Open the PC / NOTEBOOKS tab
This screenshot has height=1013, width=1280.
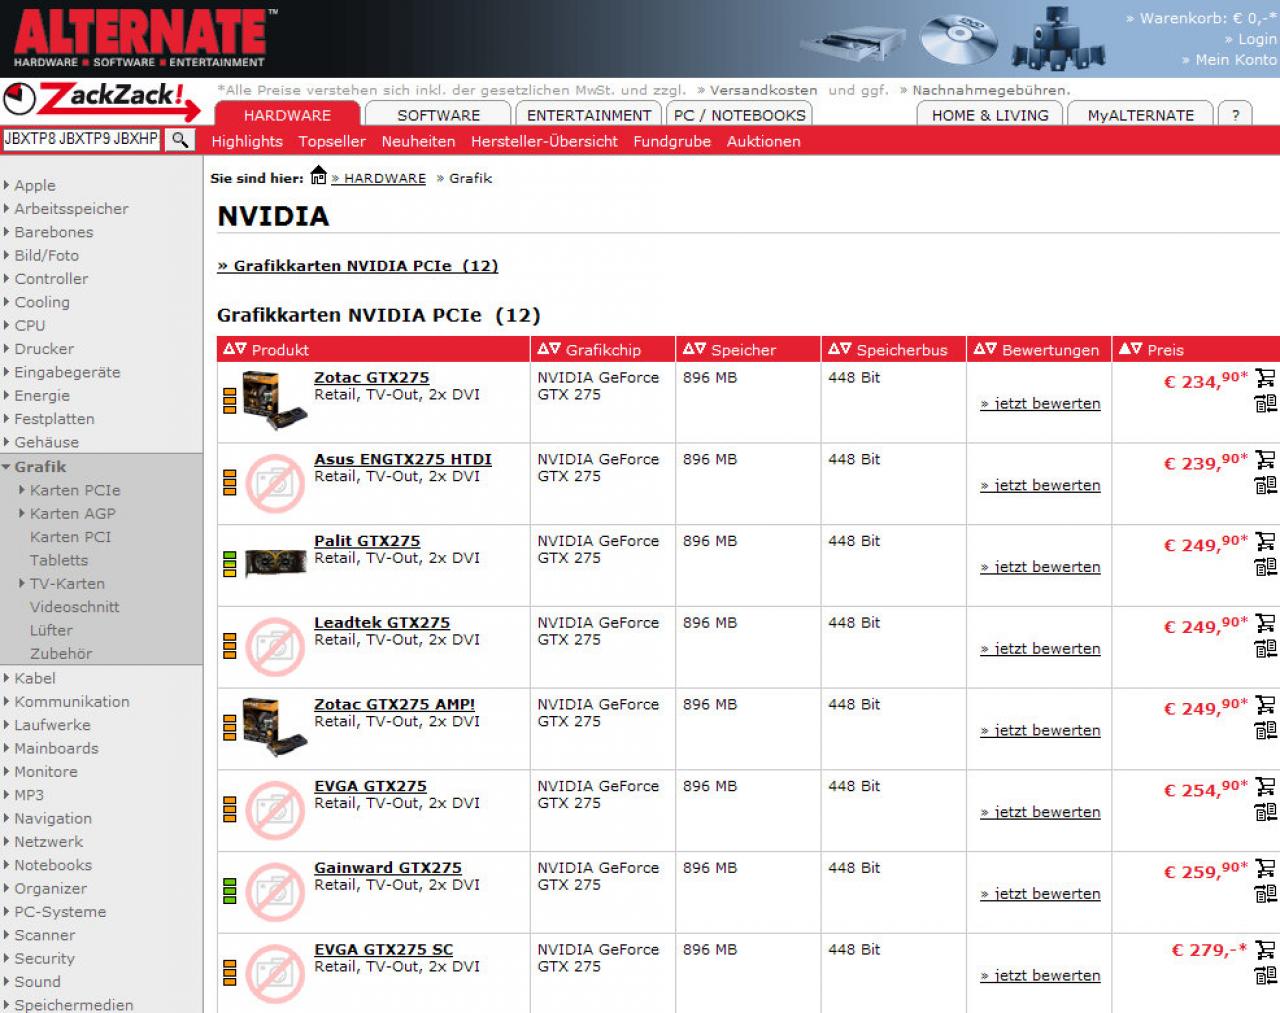pos(739,115)
